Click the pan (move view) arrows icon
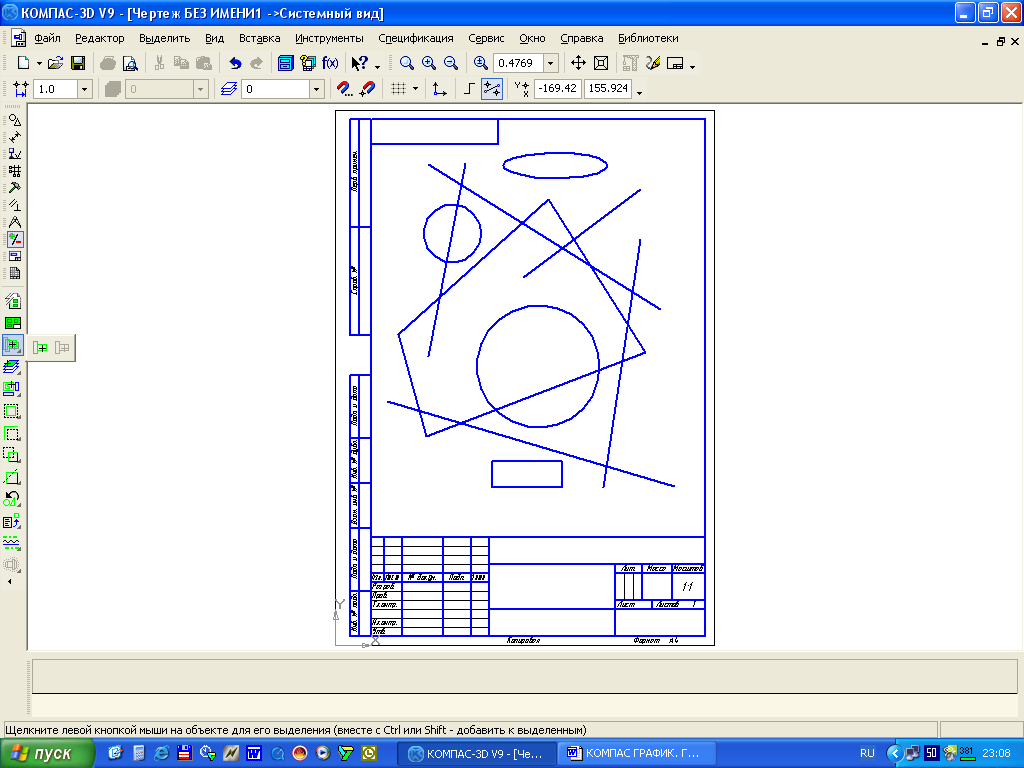The image size is (1024, 768). (x=578, y=63)
